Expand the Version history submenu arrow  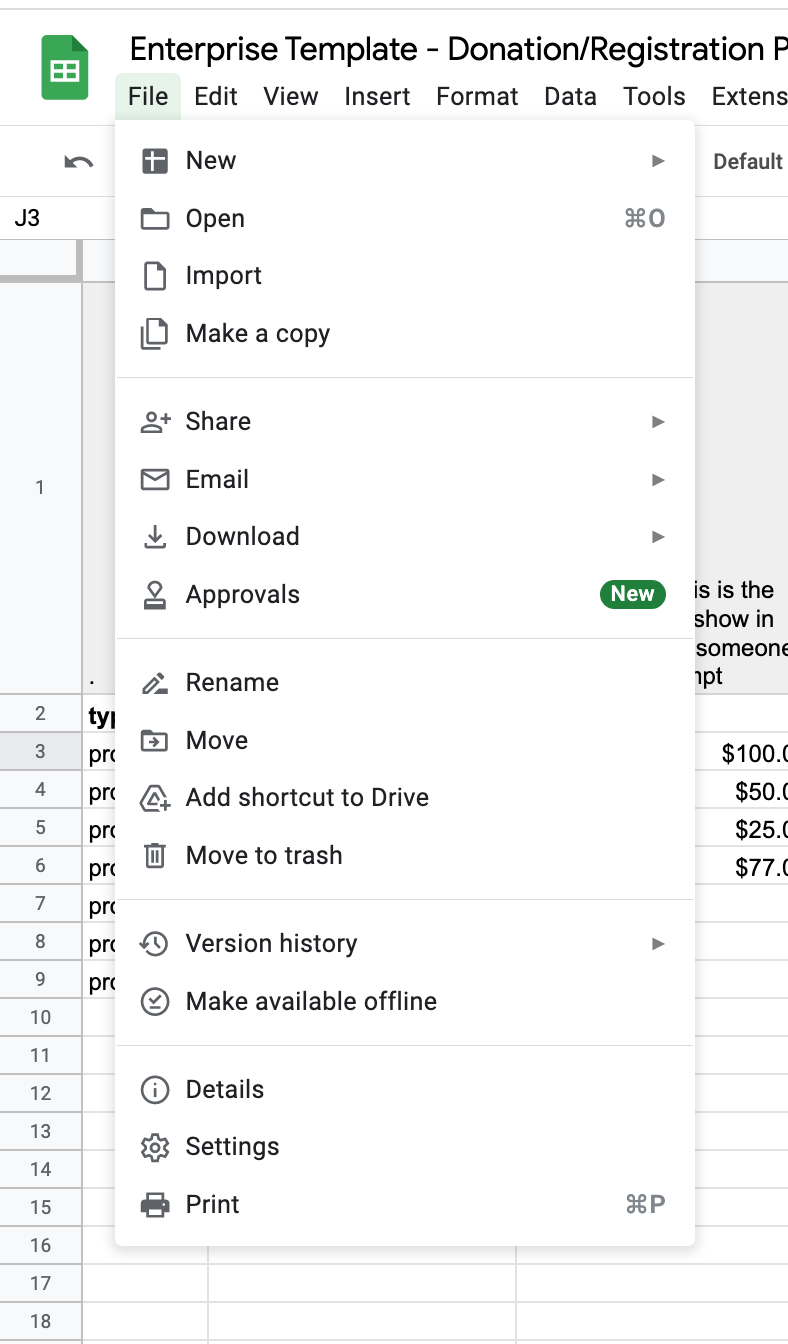[658, 944]
